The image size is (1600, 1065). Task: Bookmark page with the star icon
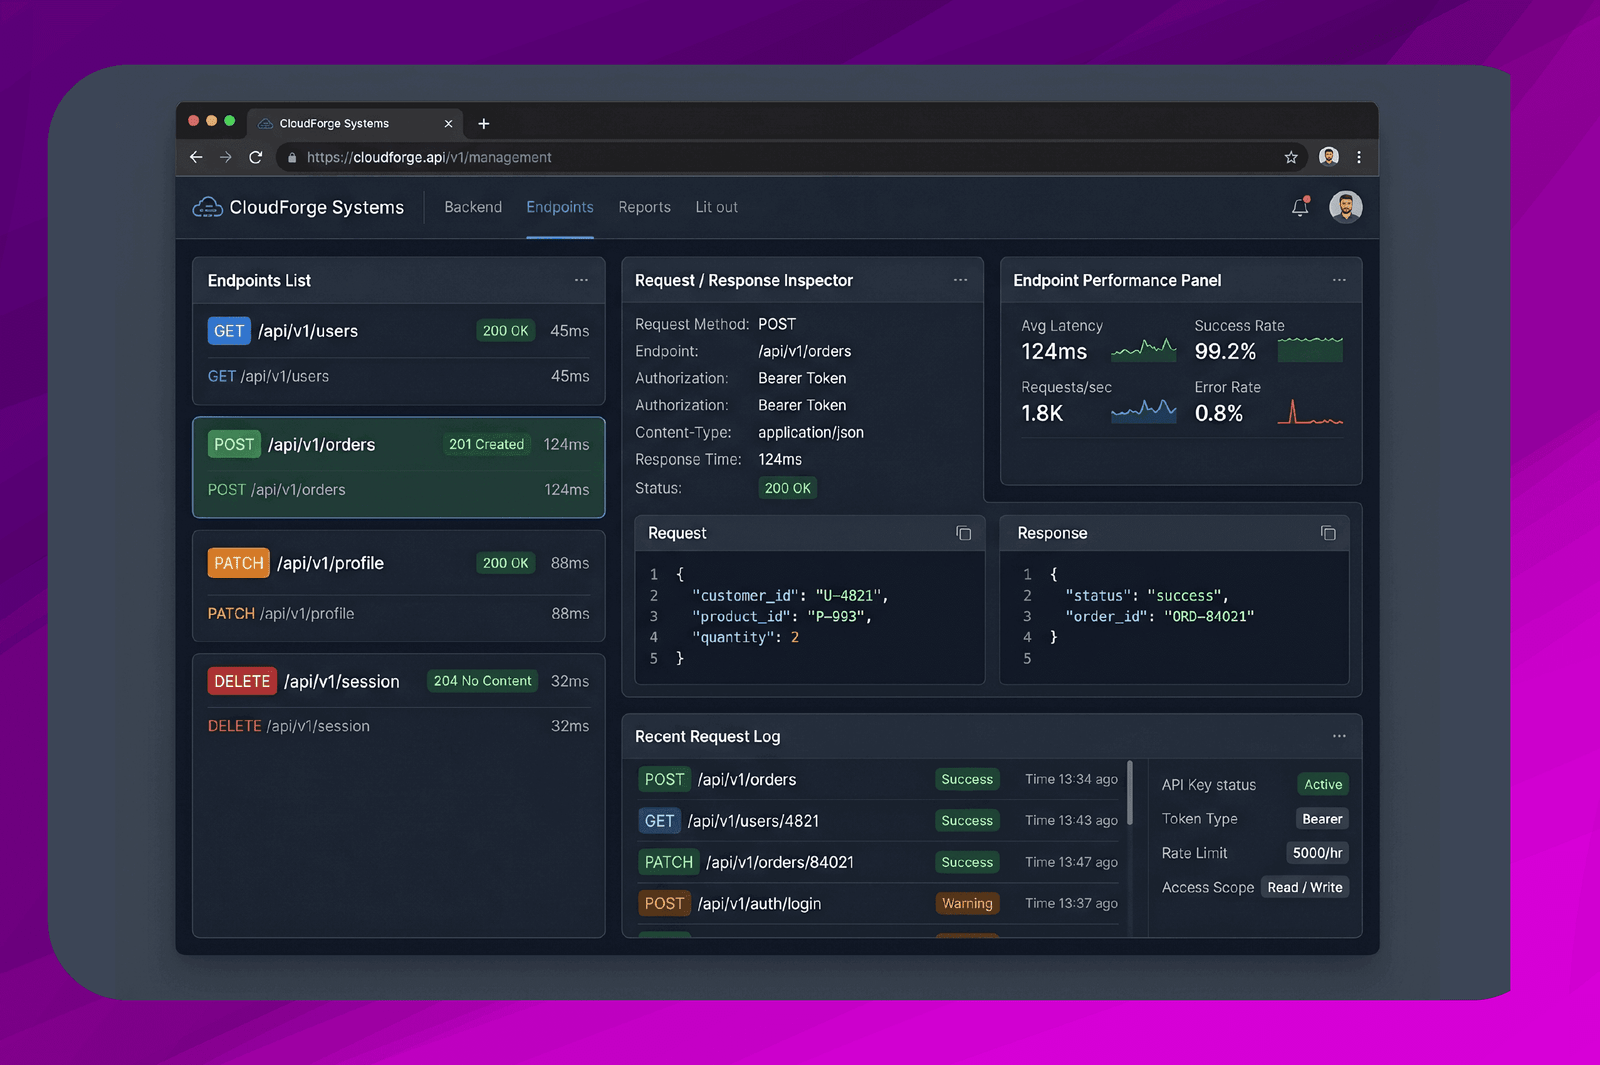pos(1291,157)
